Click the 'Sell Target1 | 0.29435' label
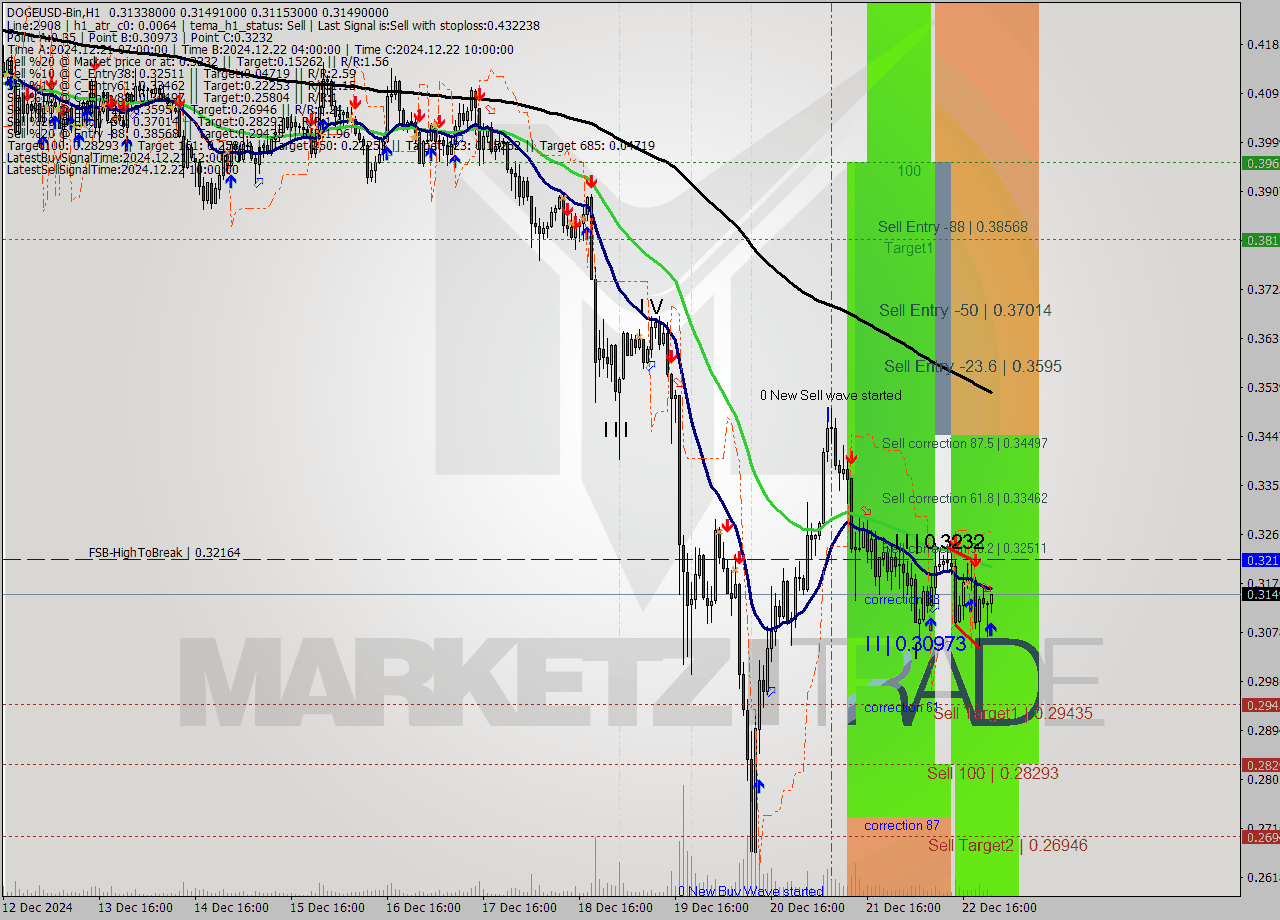This screenshot has width=1280, height=920. 1012,714
